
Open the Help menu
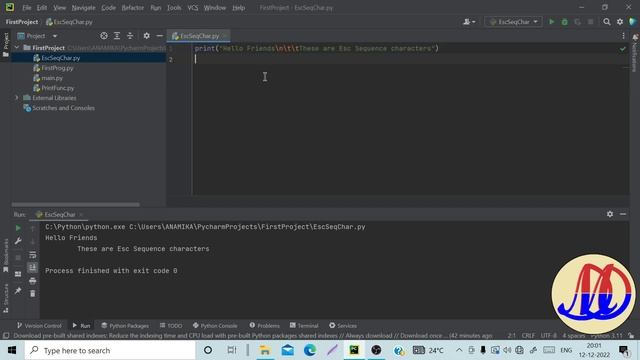coord(238,7)
